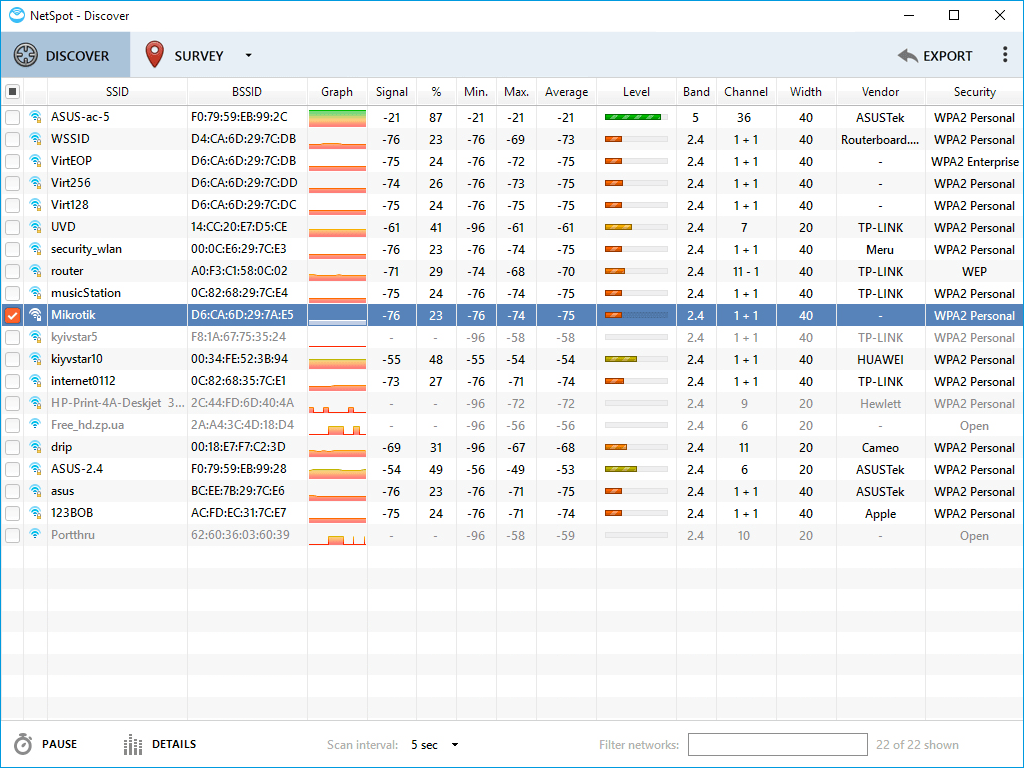Click the Wi-Fi icon for asus
Screen dimensions: 1024x768
(x=35, y=491)
